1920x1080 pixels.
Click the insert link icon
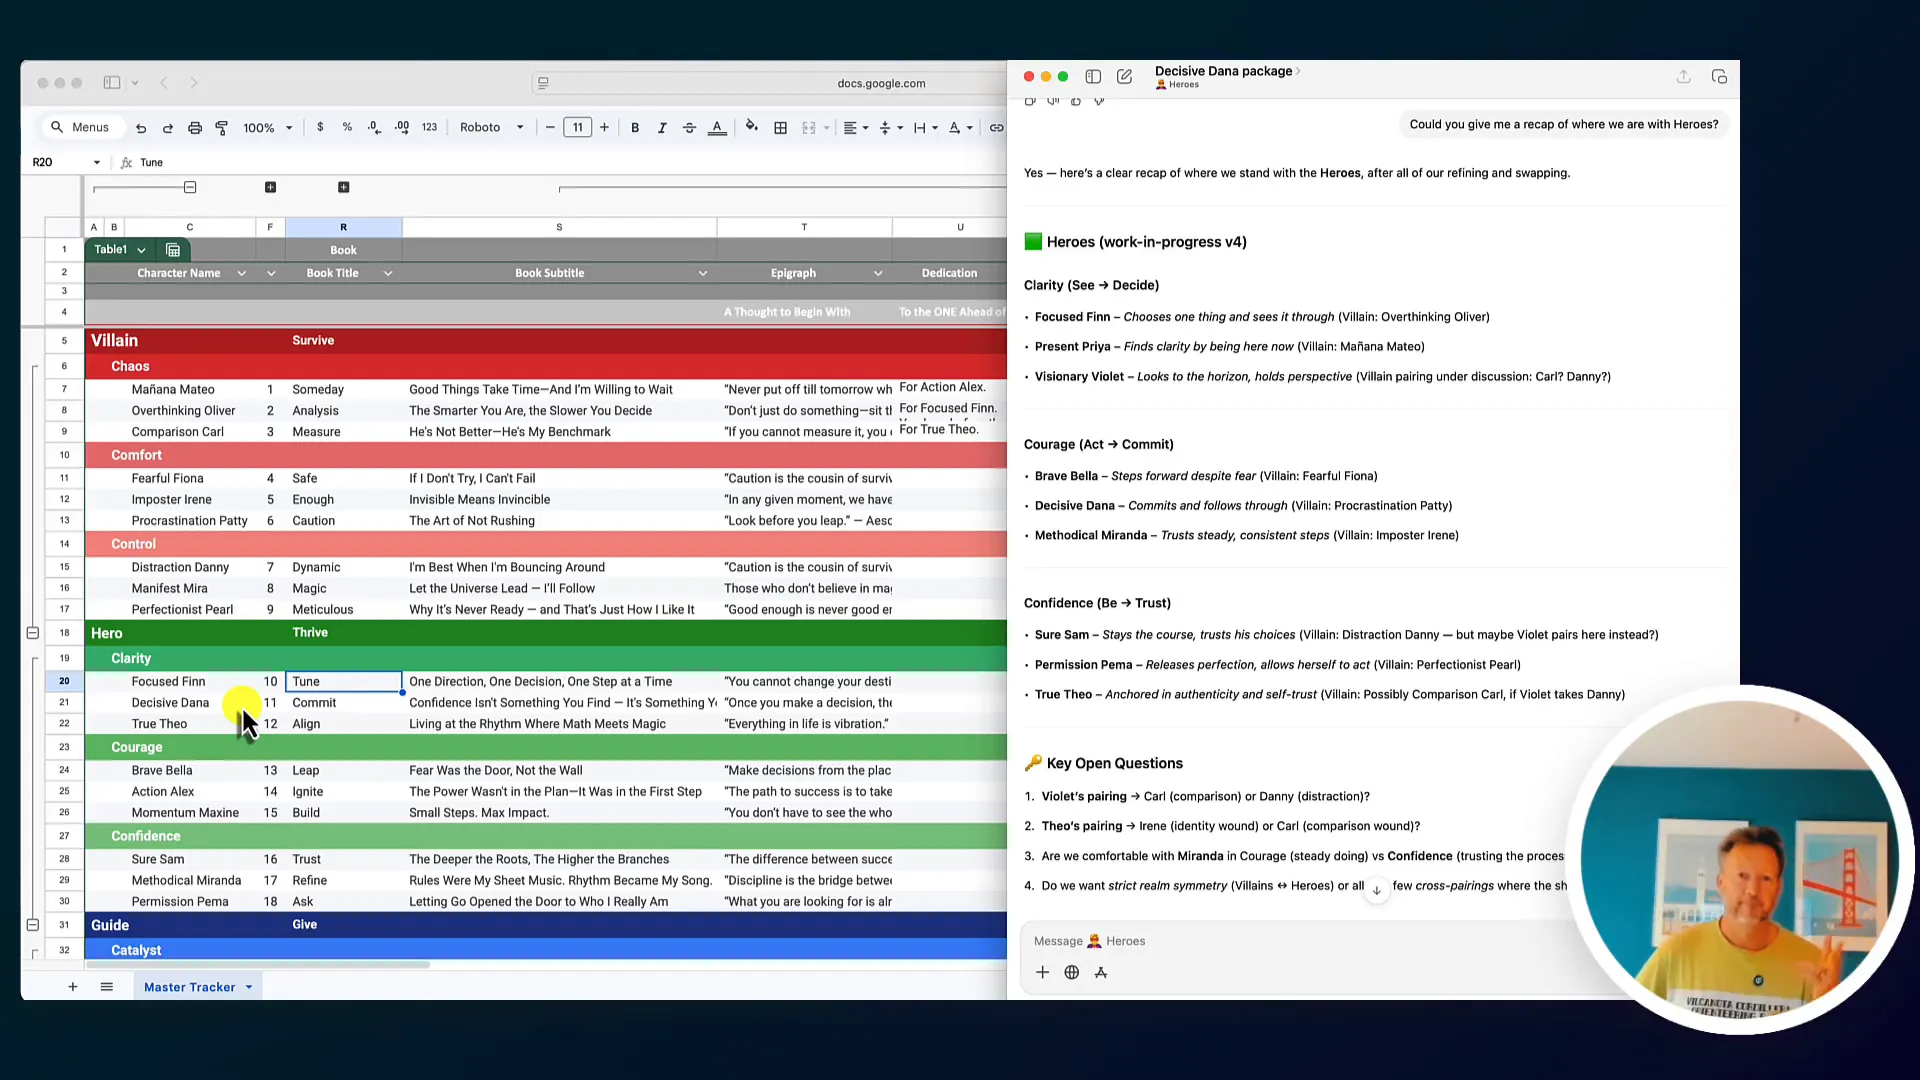click(997, 128)
